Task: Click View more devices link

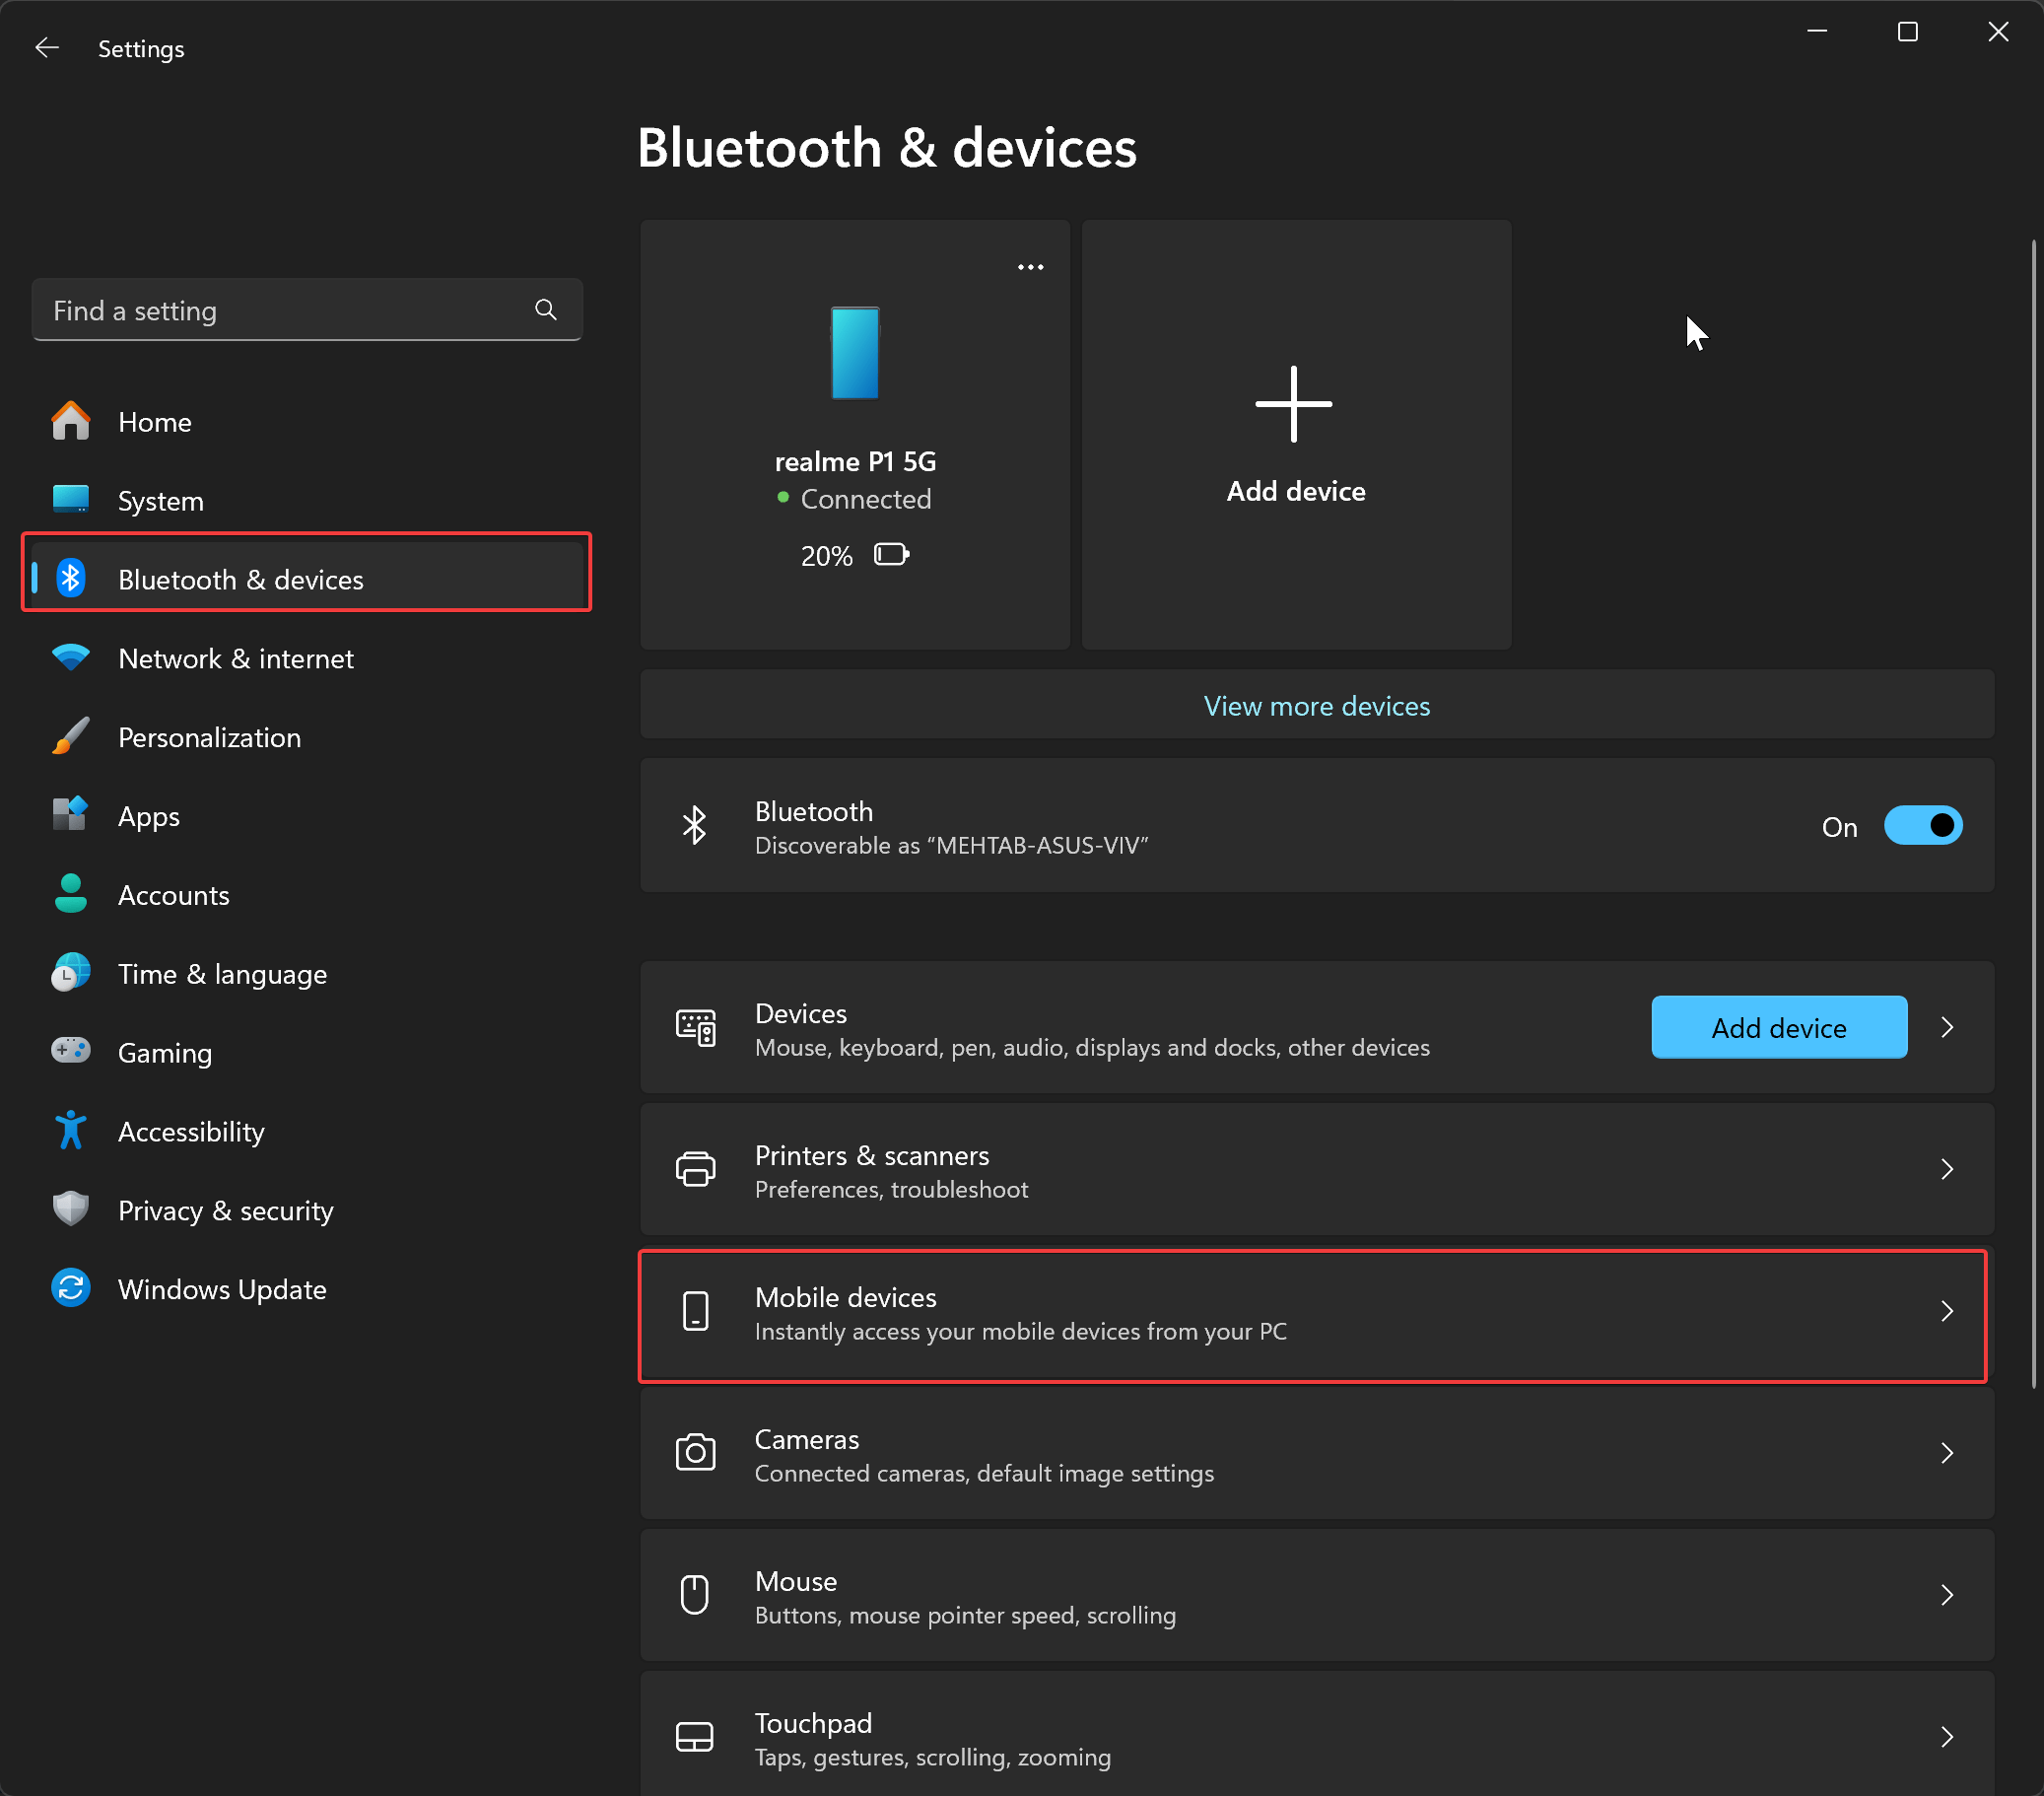Action: point(1316,706)
